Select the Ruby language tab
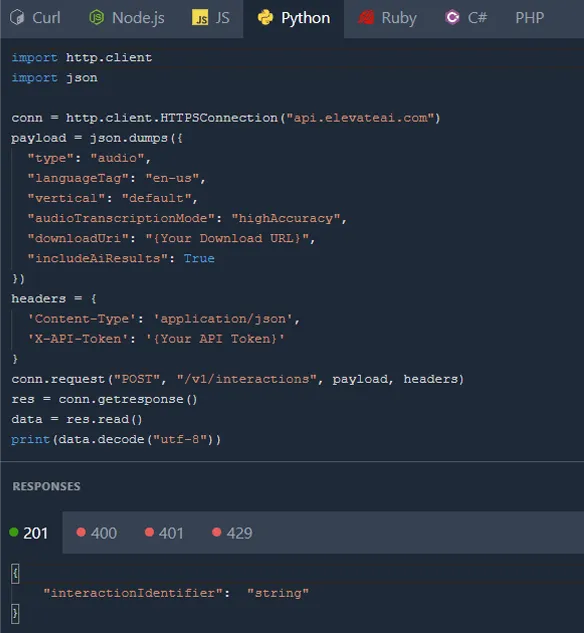 coord(387,18)
